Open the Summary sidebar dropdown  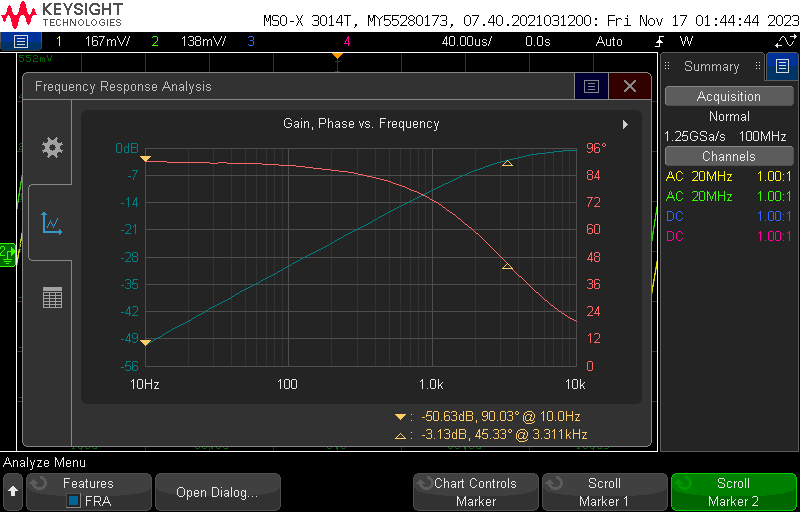pyautogui.click(x=711, y=67)
